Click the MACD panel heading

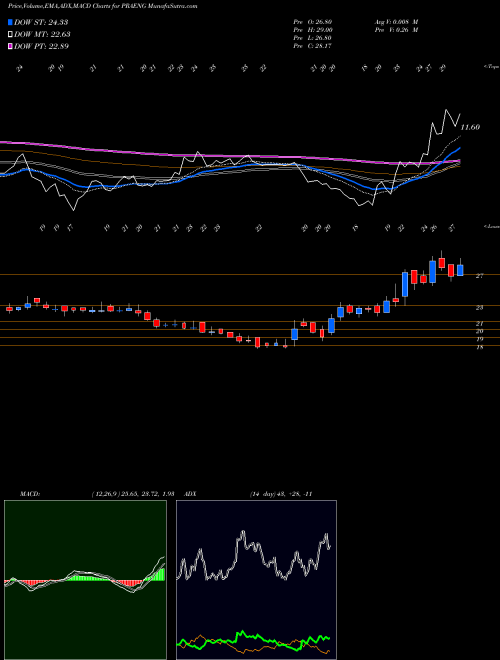coord(29,494)
